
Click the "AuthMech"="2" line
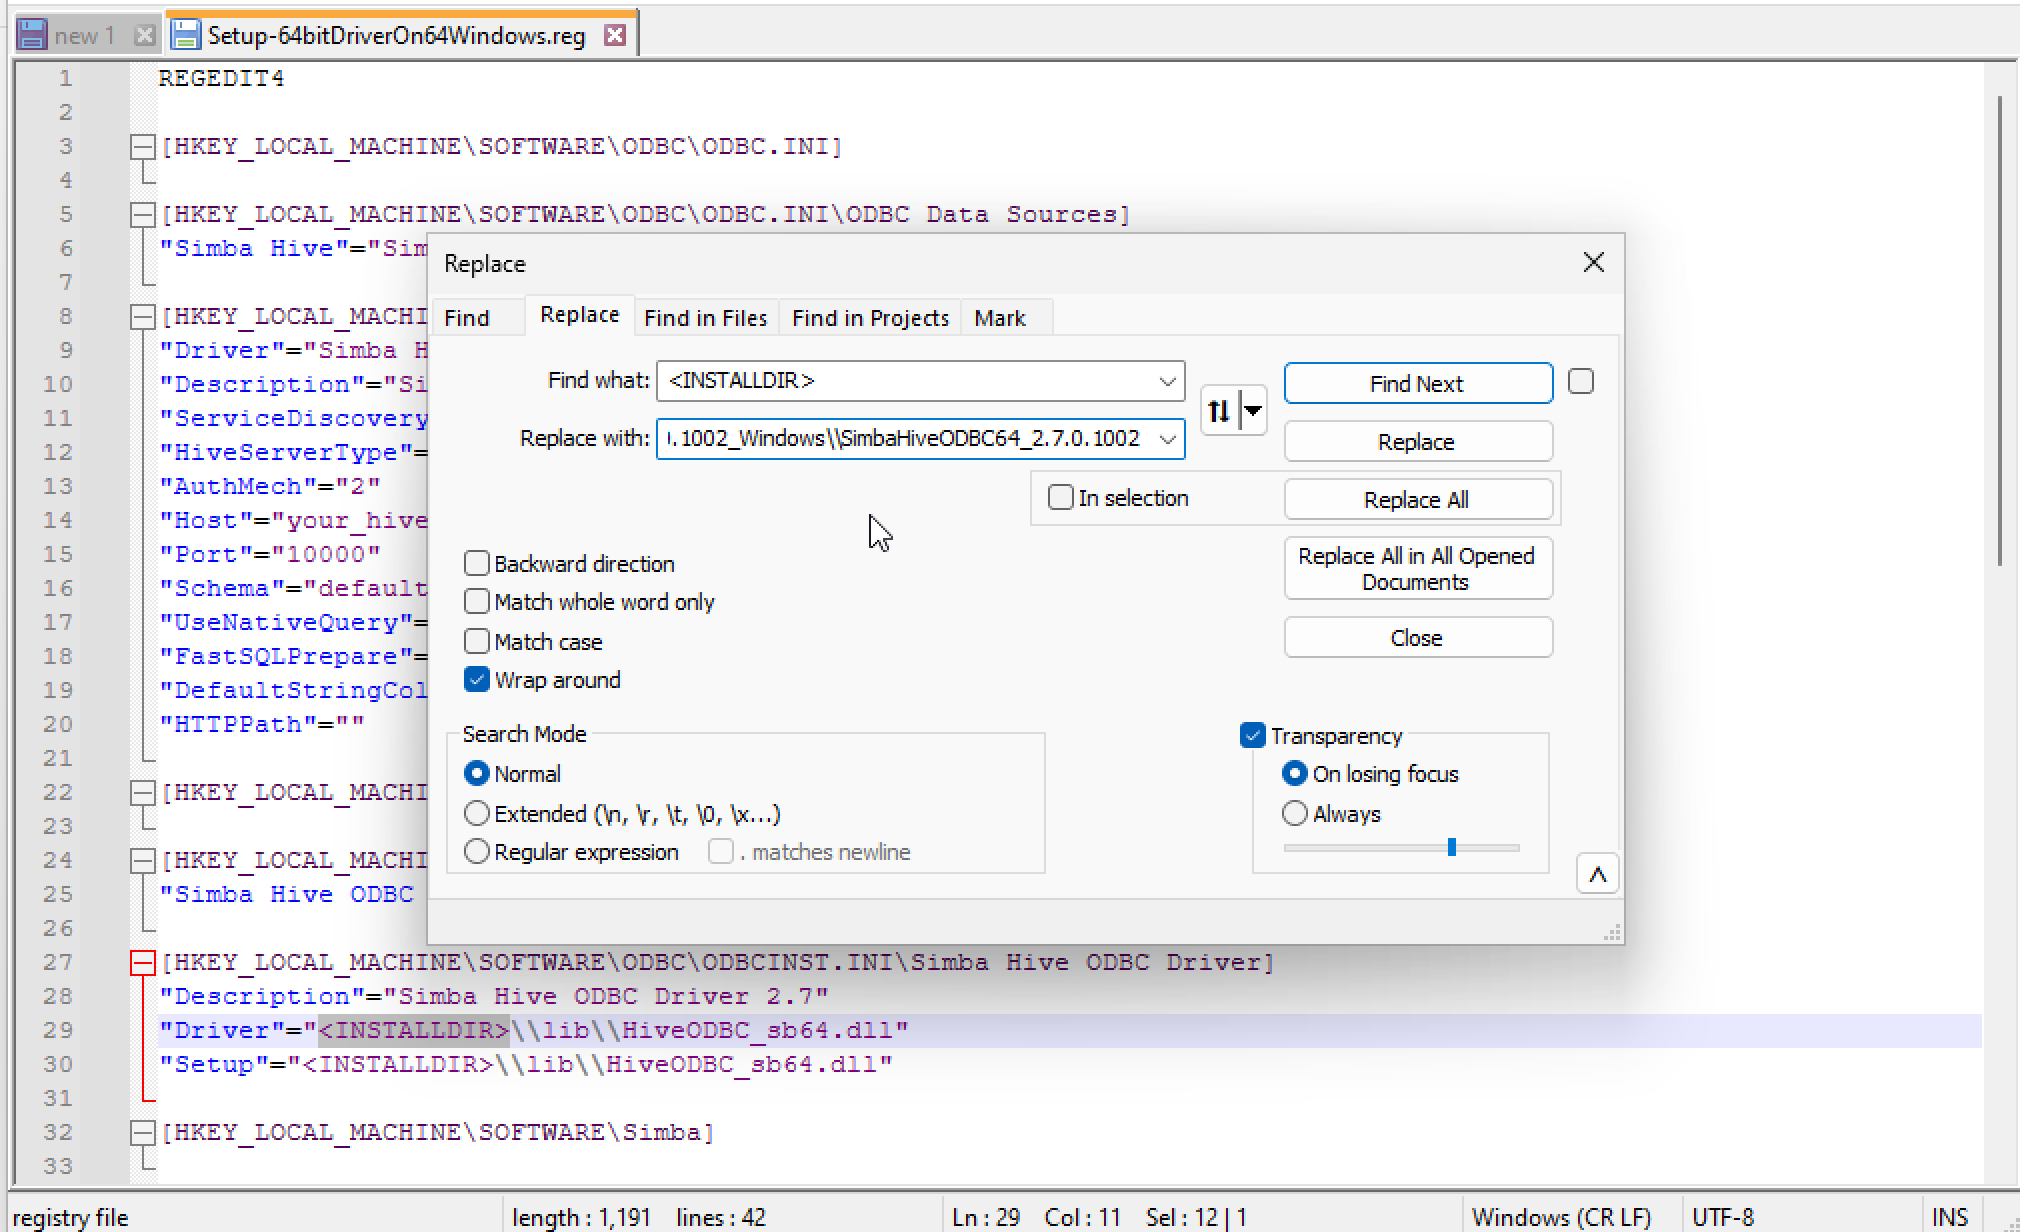pyautogui.click(x=270, y=487)
